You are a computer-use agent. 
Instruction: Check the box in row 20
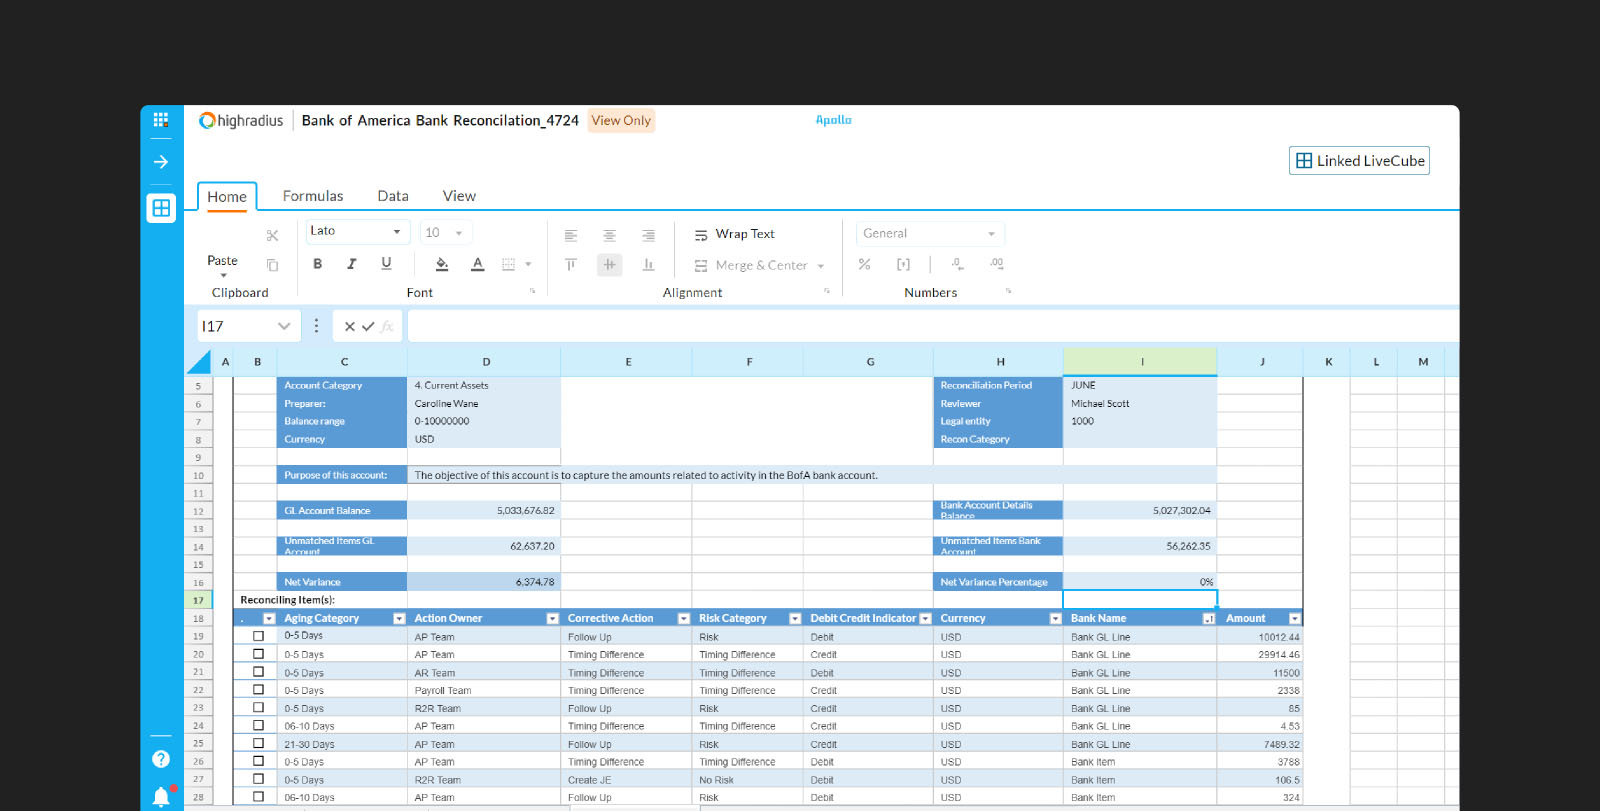pos(258,654)
